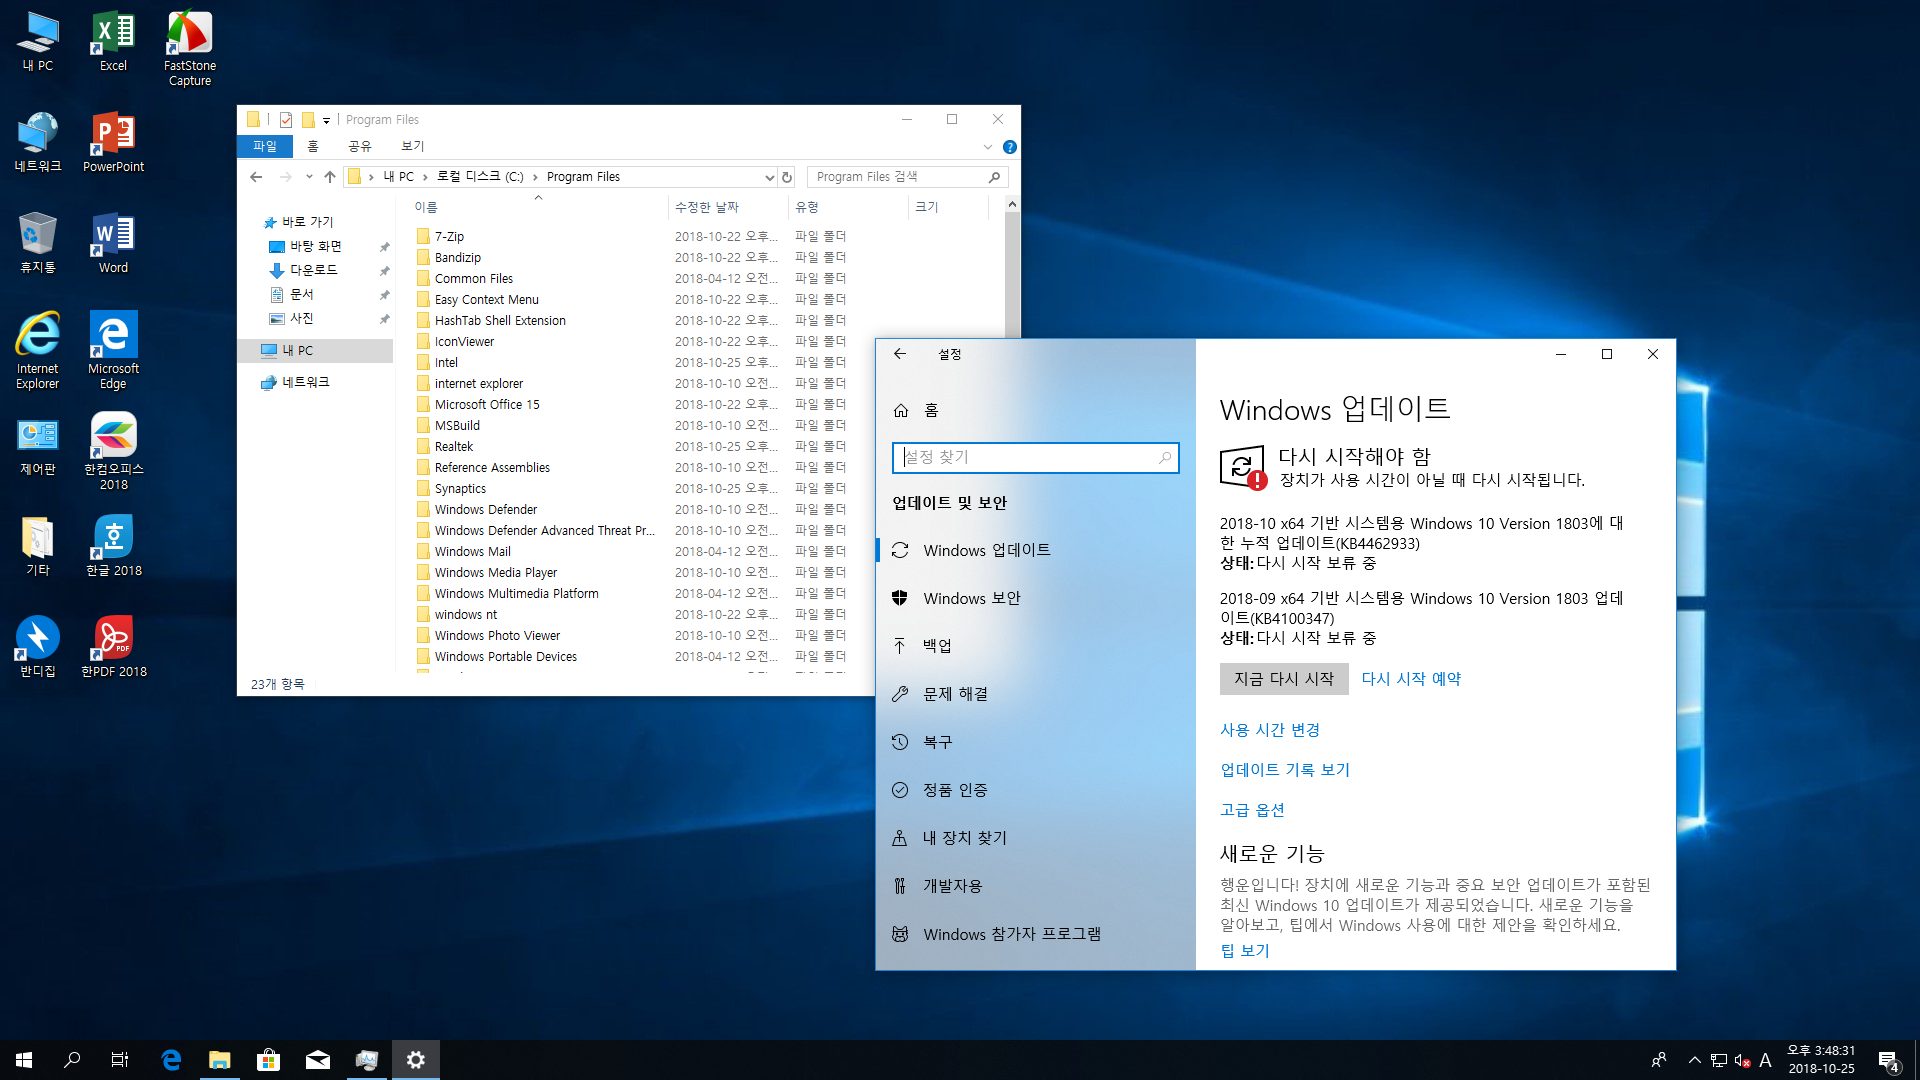The height and width of the screenshot is (1080, 1920).
Task: Open the address bar history dropdown in Explorer
Action: 769,177
